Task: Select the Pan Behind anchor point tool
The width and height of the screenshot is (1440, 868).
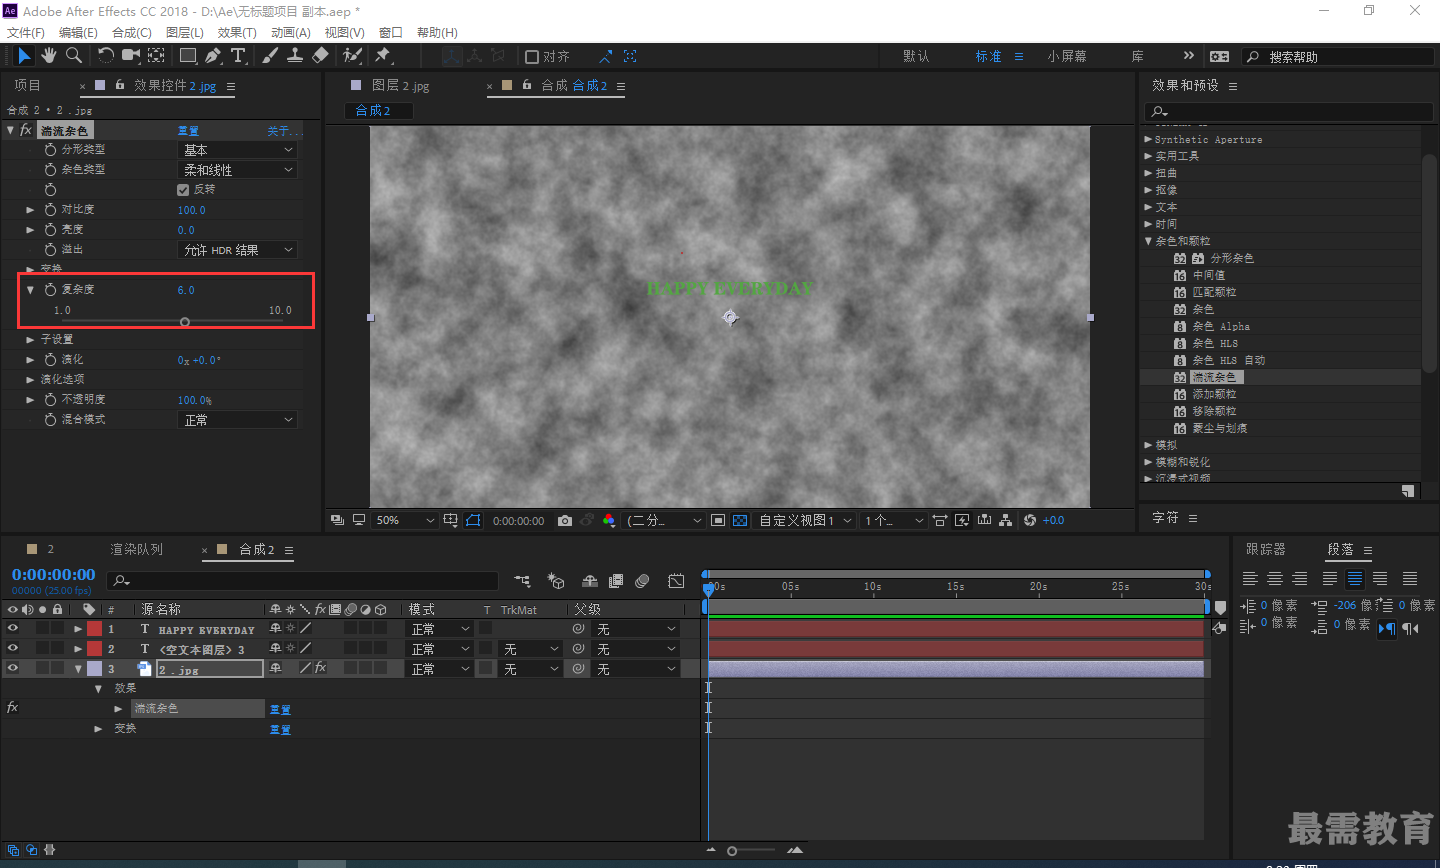Action: (156, 56)
